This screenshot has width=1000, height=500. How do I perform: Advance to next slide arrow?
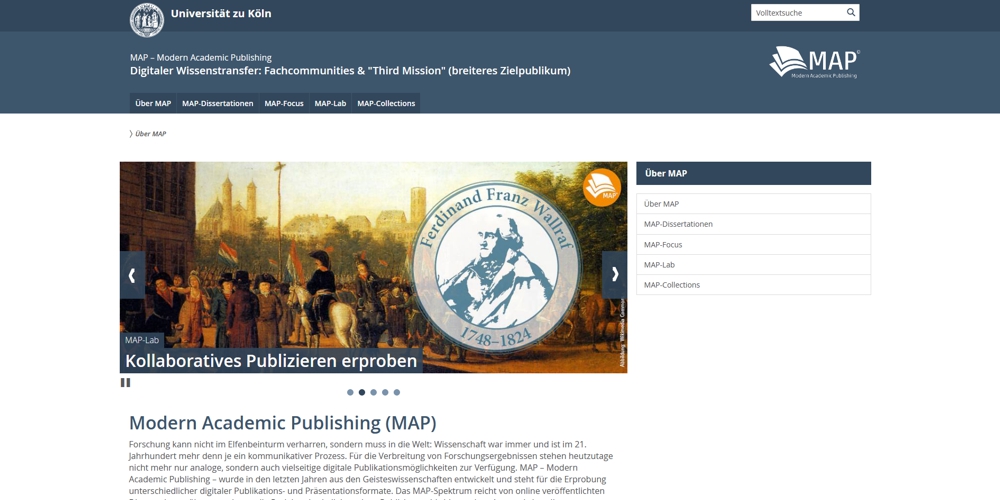[615, 275]
